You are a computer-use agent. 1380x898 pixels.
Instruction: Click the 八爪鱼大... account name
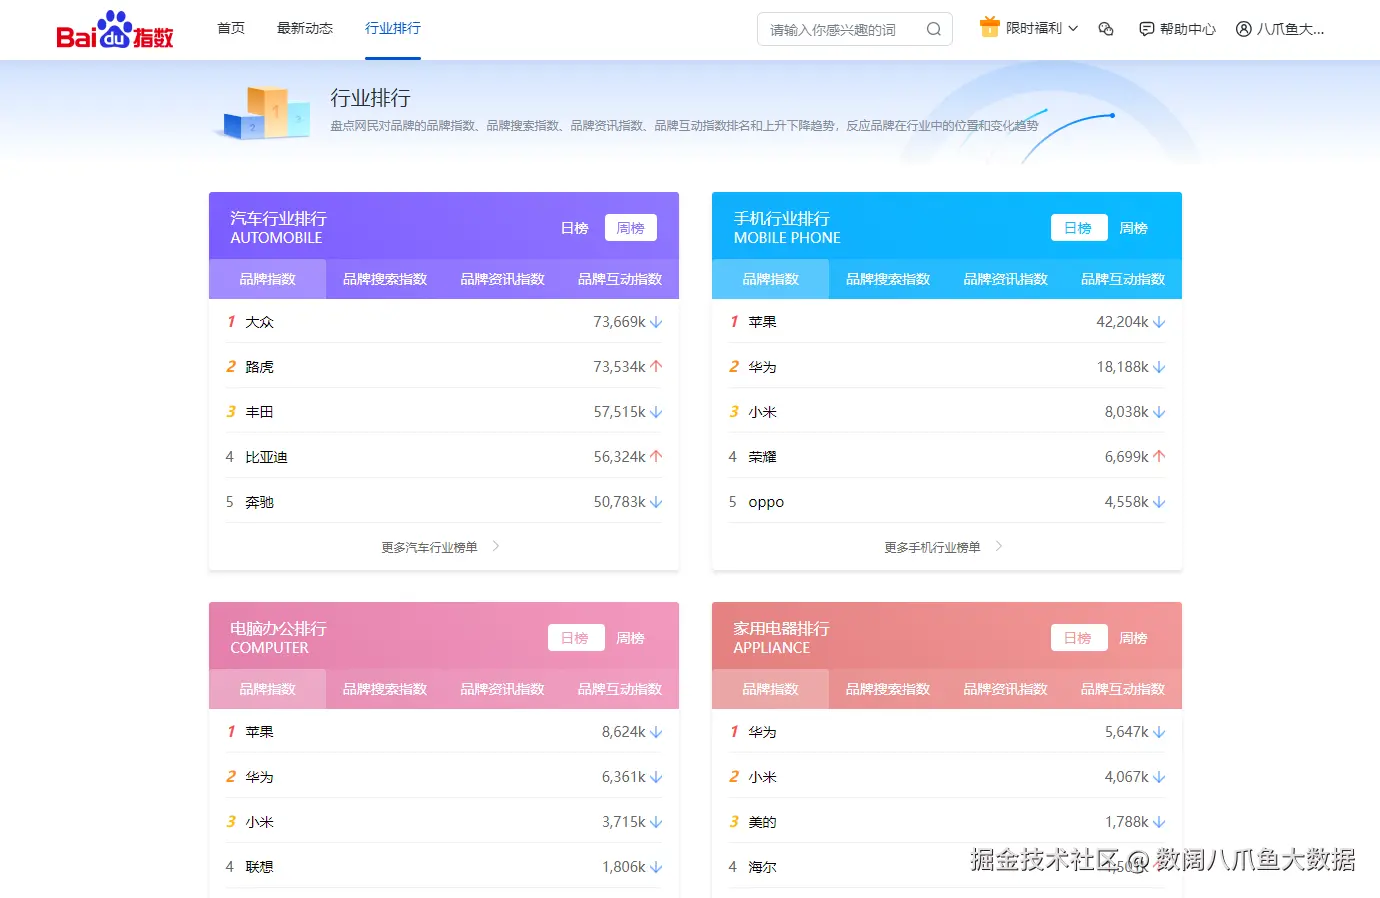coord(1291,29)
